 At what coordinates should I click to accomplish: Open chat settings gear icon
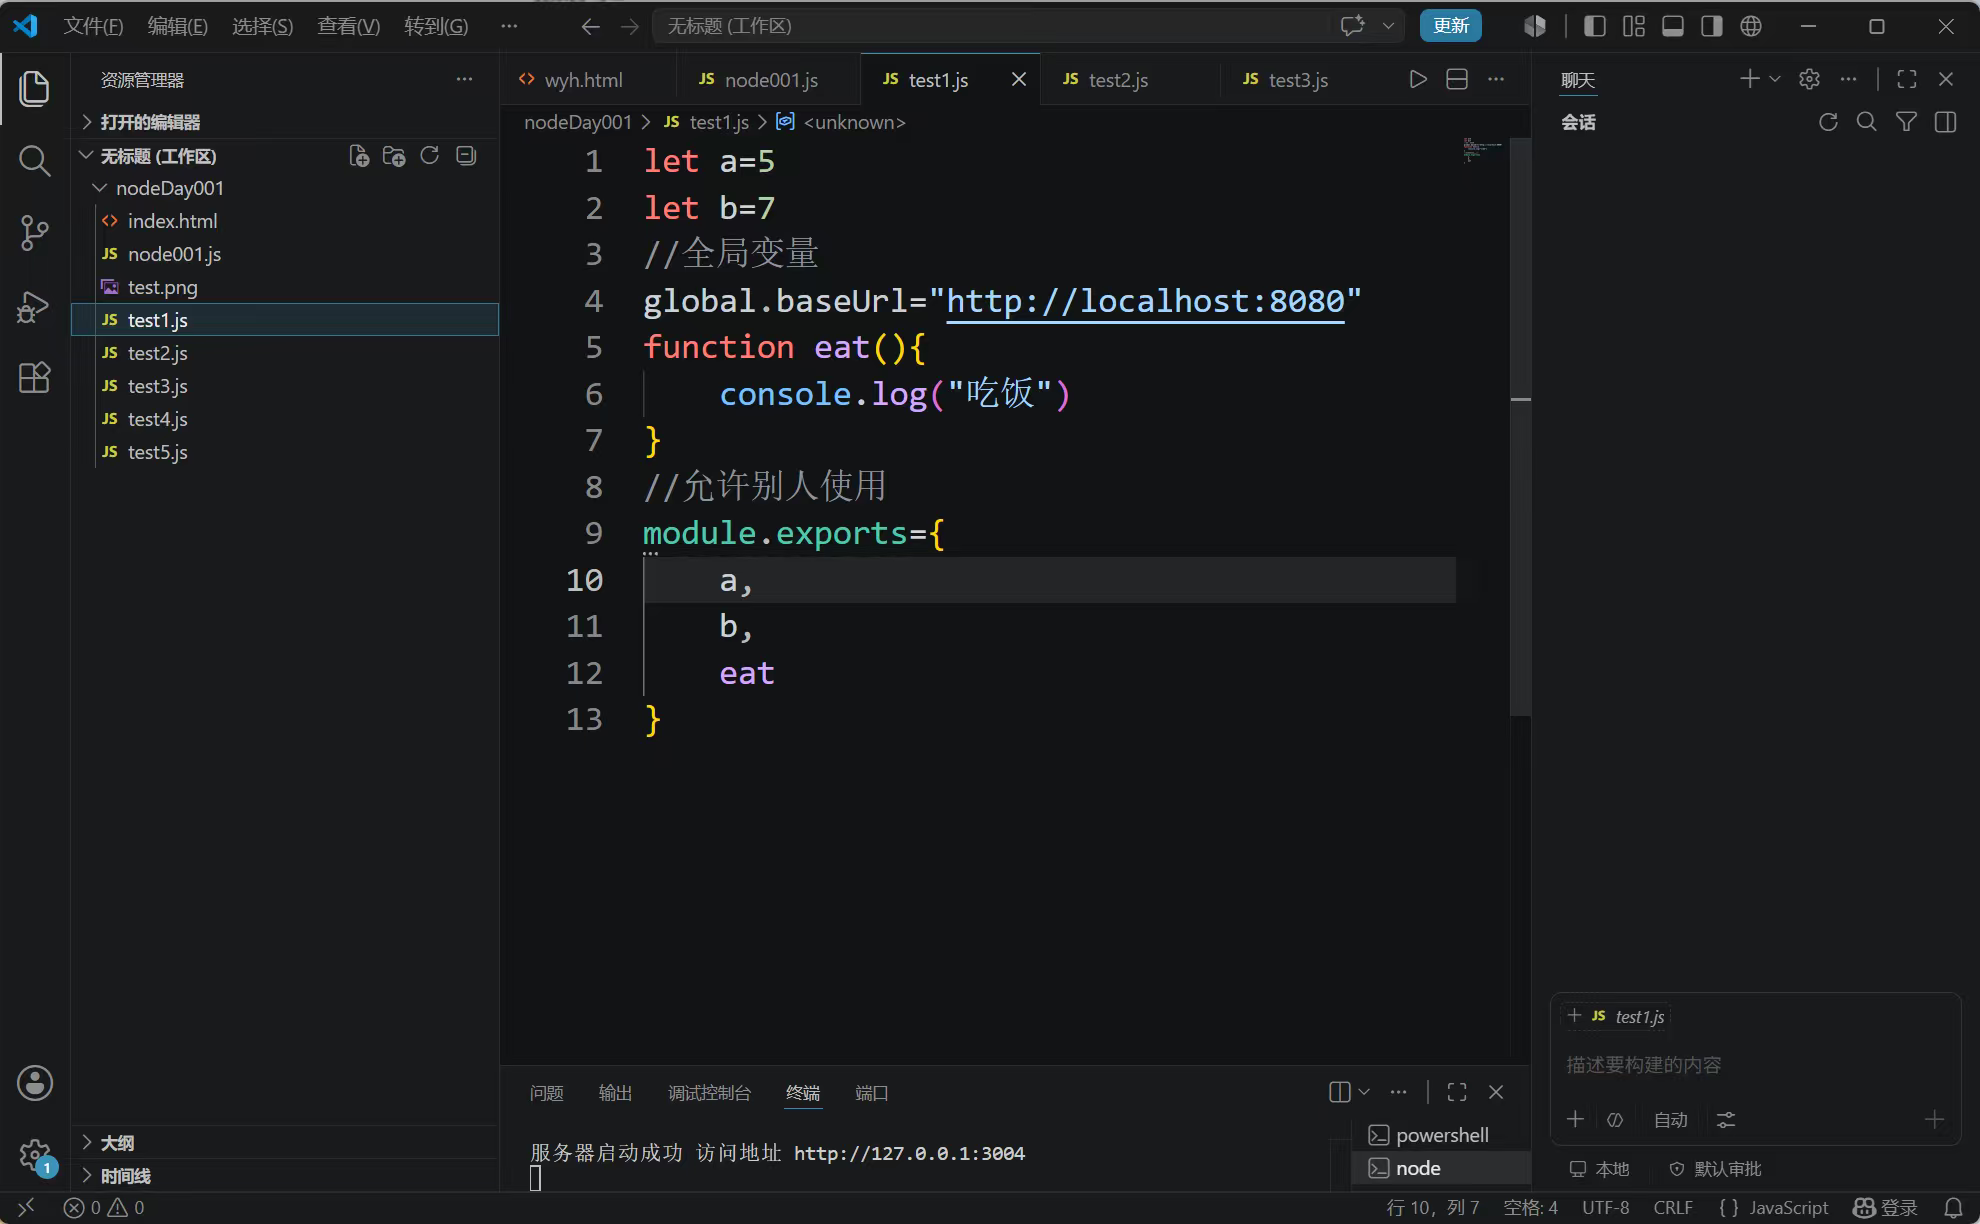pos(1809,79)
